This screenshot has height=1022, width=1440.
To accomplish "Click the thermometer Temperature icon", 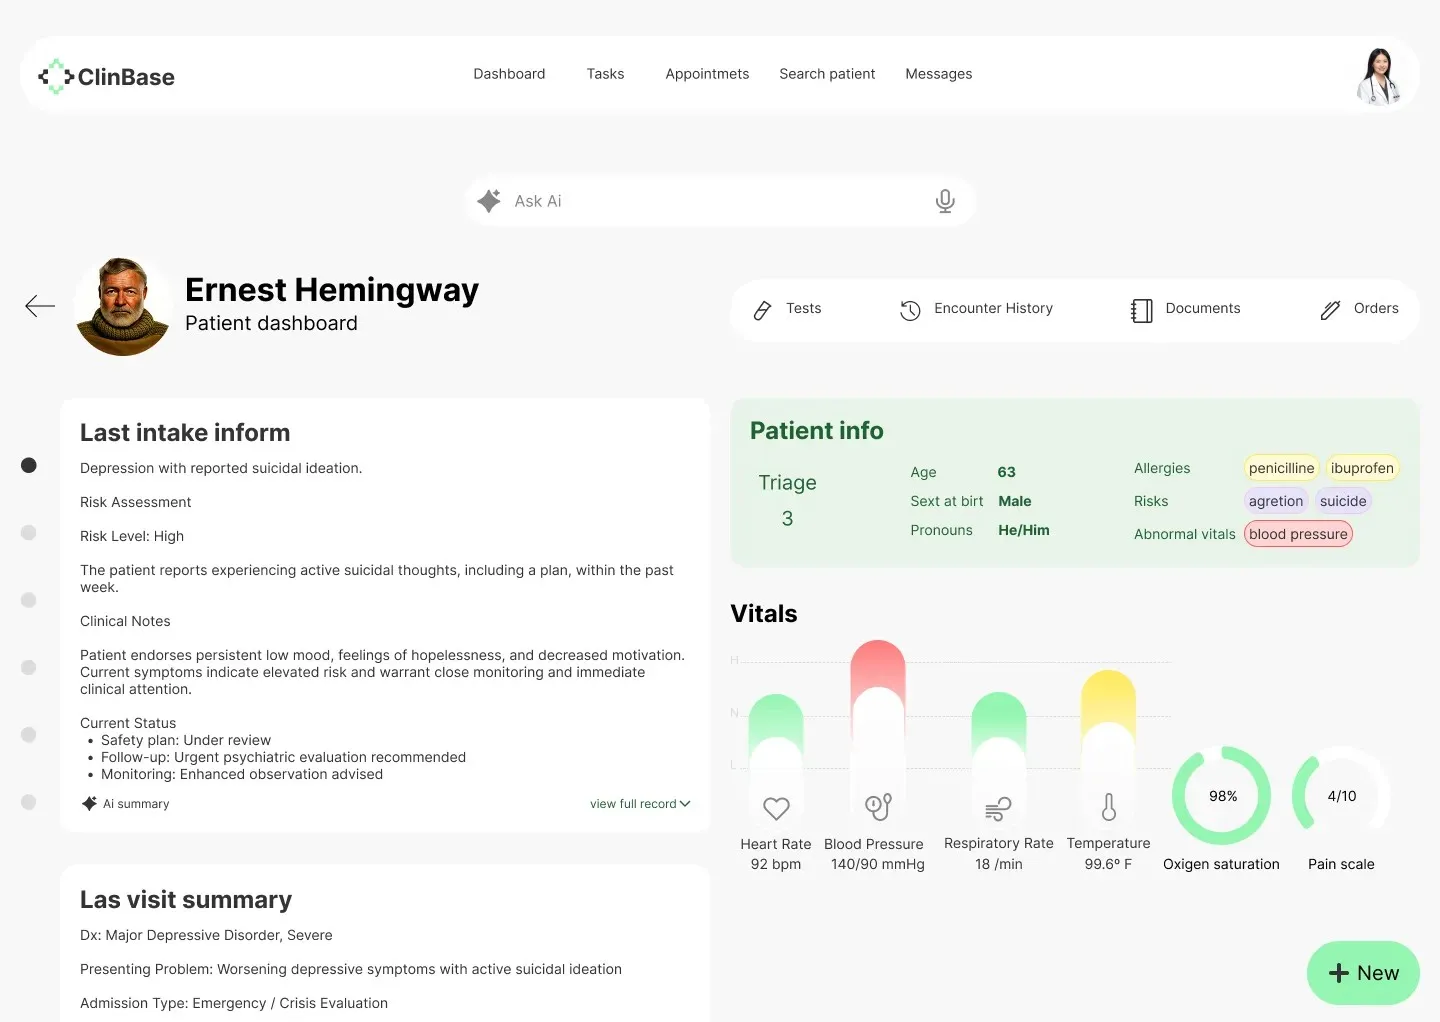I will coord(1108,807).
